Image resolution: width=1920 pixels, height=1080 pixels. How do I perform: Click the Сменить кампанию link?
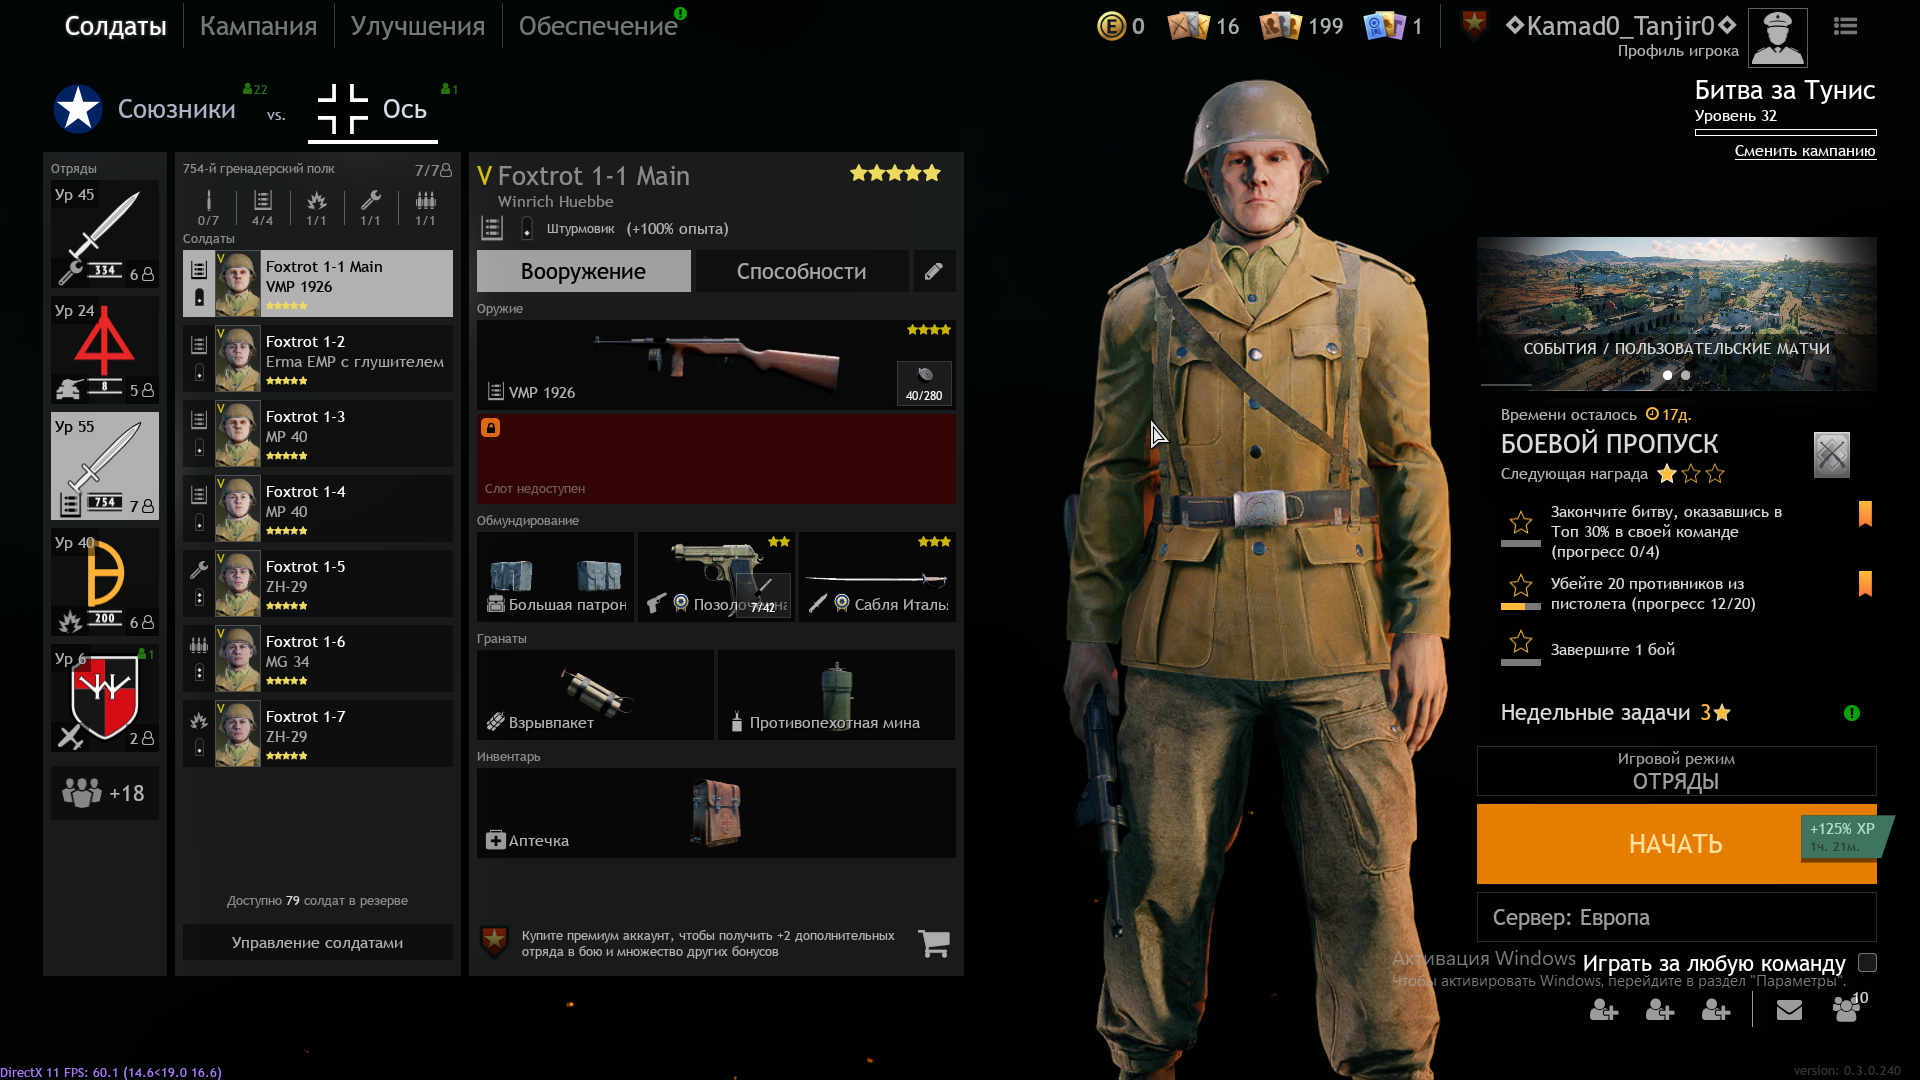(x=1805, y=151)
